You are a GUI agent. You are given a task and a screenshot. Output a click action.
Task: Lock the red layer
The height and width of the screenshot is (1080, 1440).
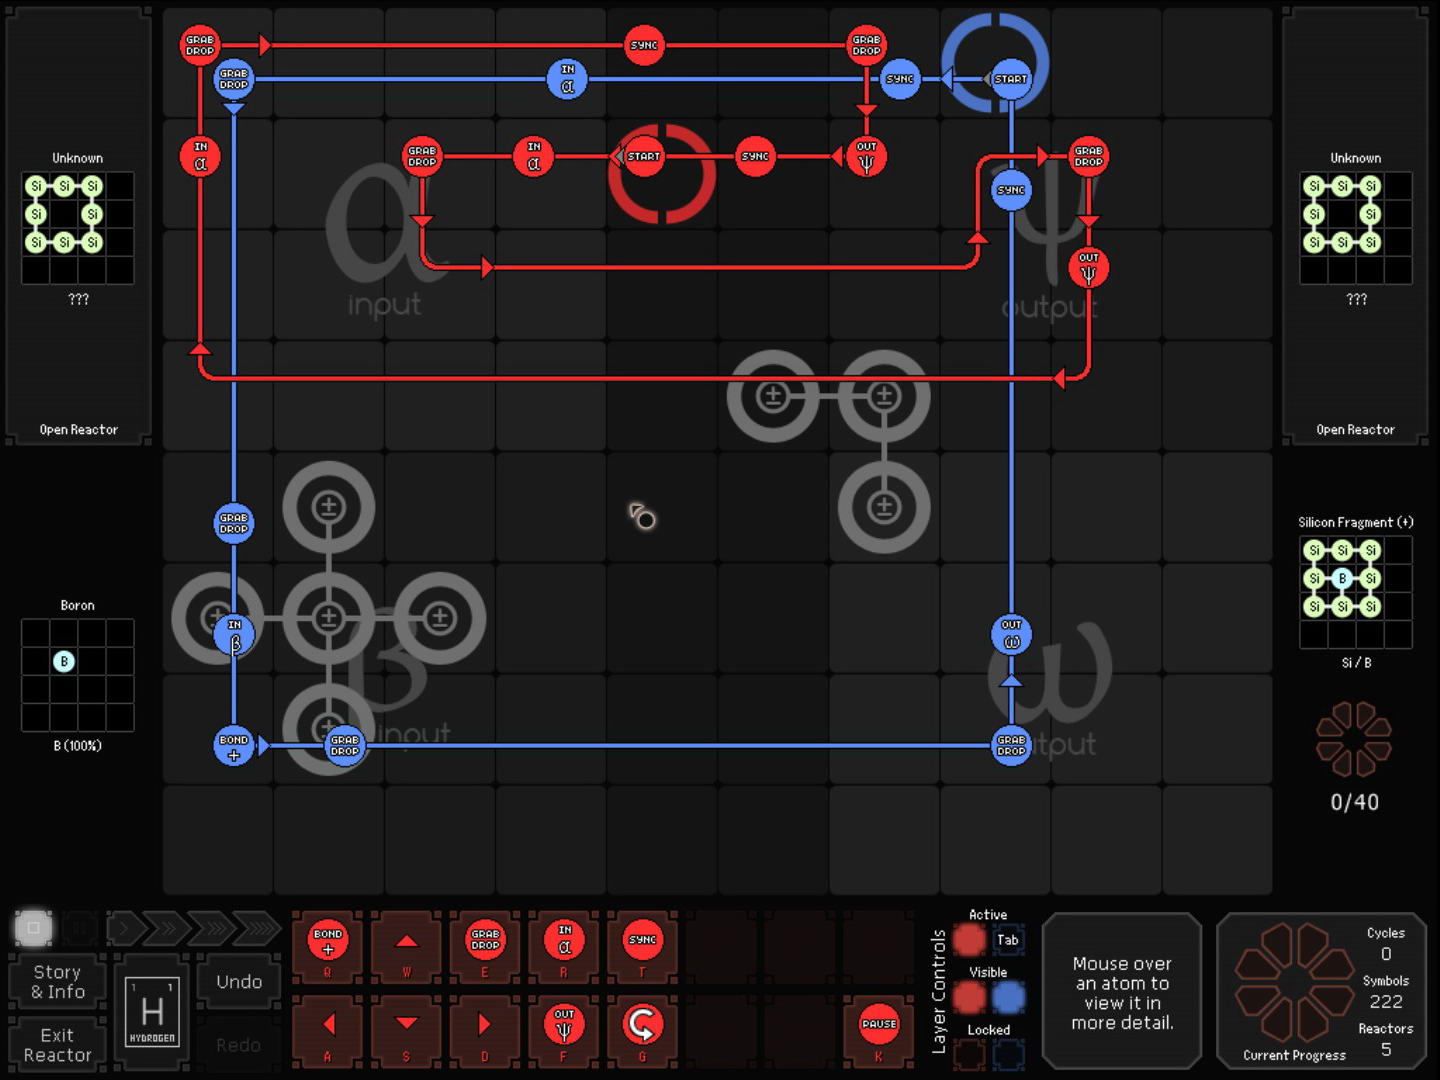[x=968, y=1054]
